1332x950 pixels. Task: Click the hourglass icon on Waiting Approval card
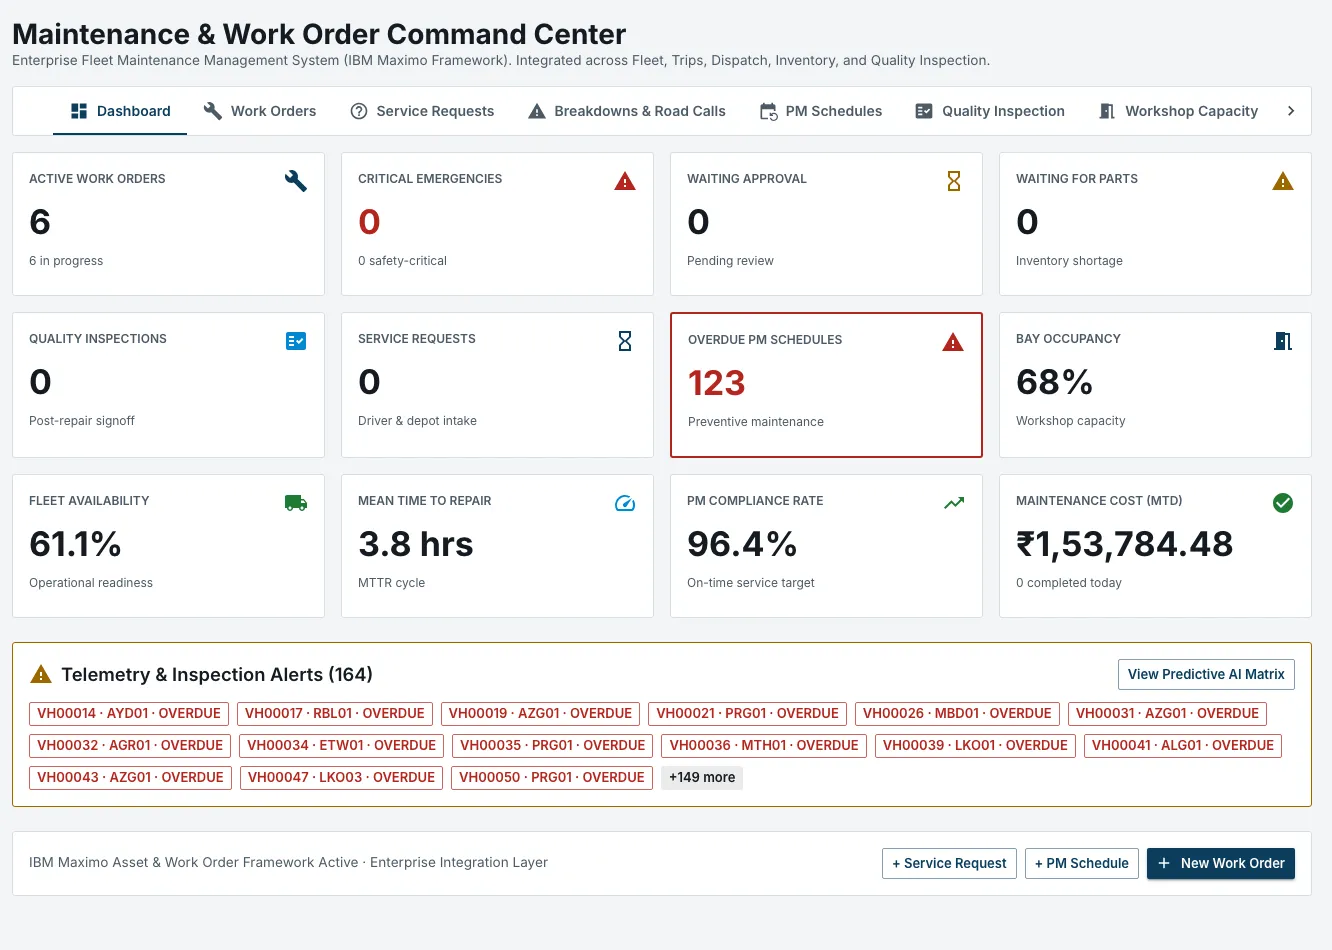coord(954,181)
